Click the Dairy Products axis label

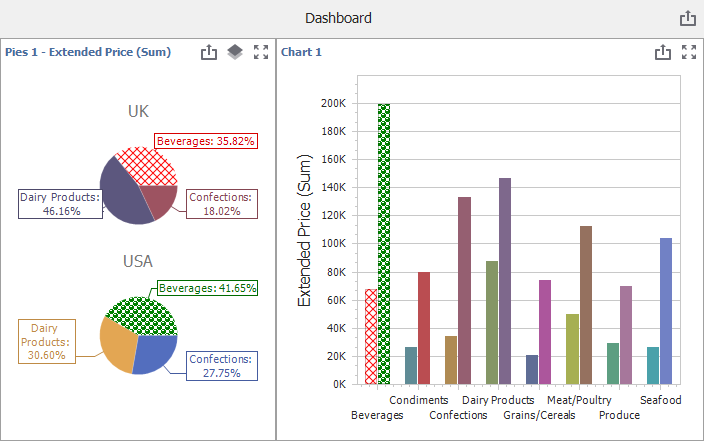click(498, 400)
